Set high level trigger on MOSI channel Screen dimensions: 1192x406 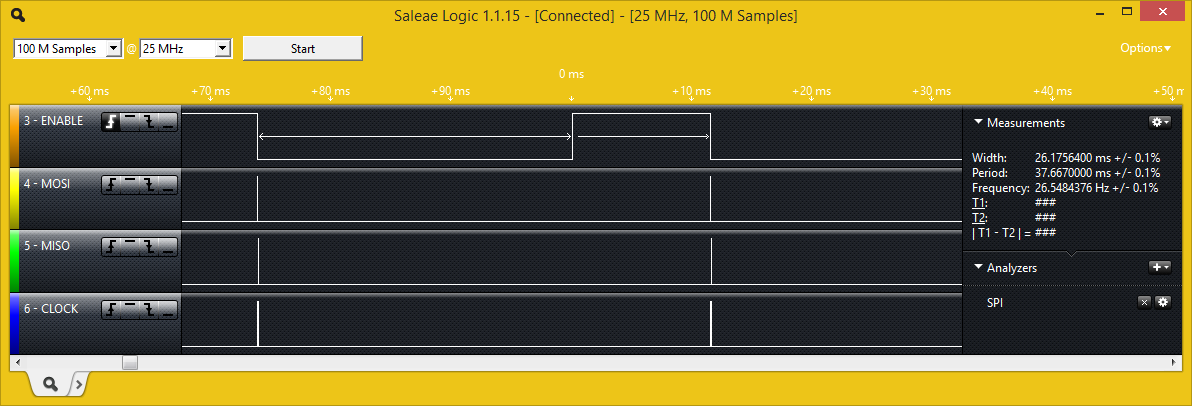tap(130, 185)
